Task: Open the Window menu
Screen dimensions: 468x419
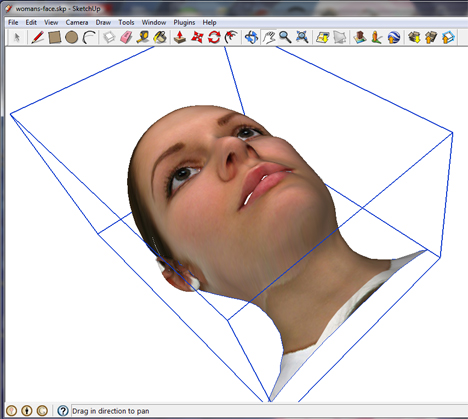Action: [x=154, y=22]
